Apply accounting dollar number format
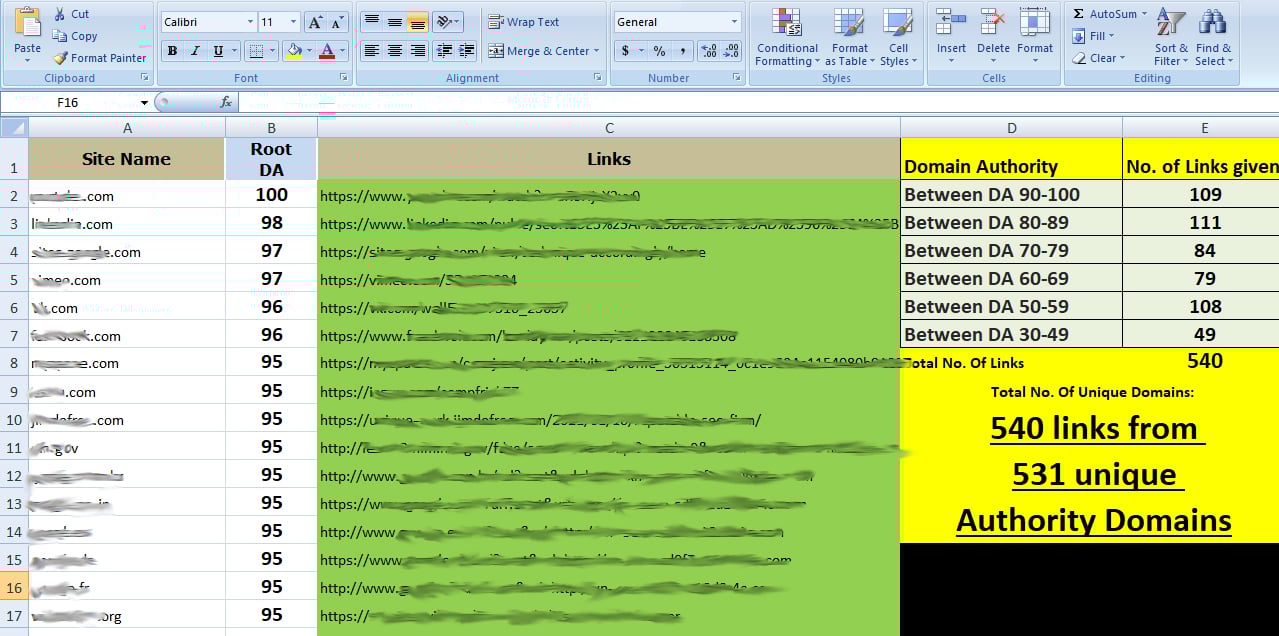Image resolution: width=1279 pixels, height=636 pixels. coord(625,51)
